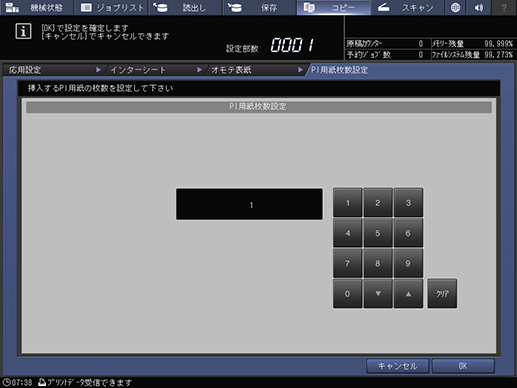Click the printer data status icon

pos(42,382)
